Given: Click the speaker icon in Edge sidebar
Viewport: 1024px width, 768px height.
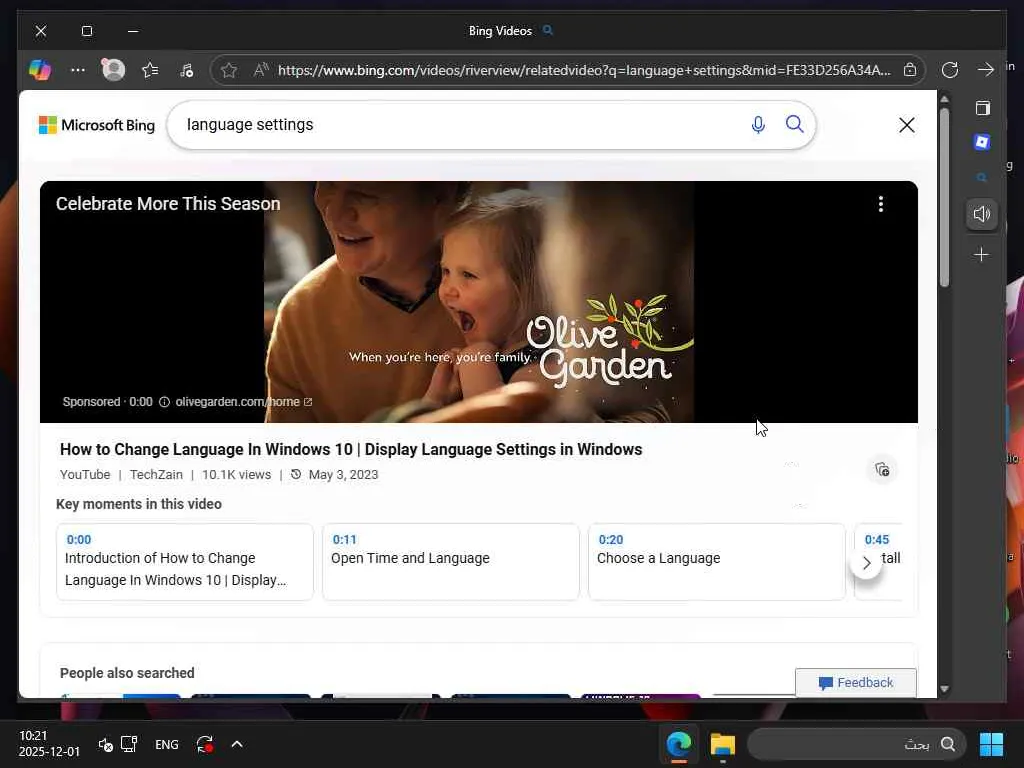Looking at the screenshot, I should [x=982, y=214].
